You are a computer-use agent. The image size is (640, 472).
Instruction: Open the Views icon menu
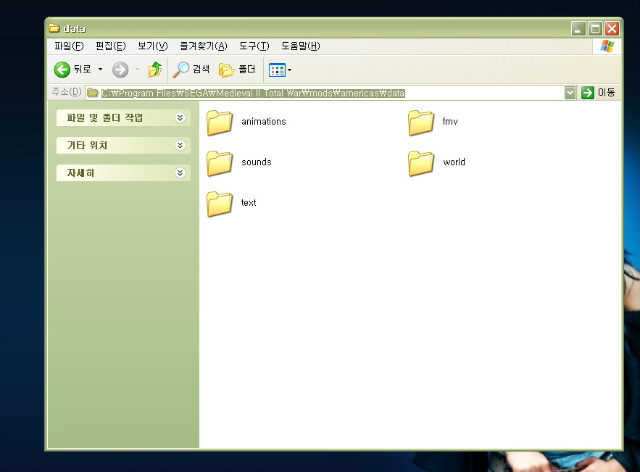coord(277,70)
